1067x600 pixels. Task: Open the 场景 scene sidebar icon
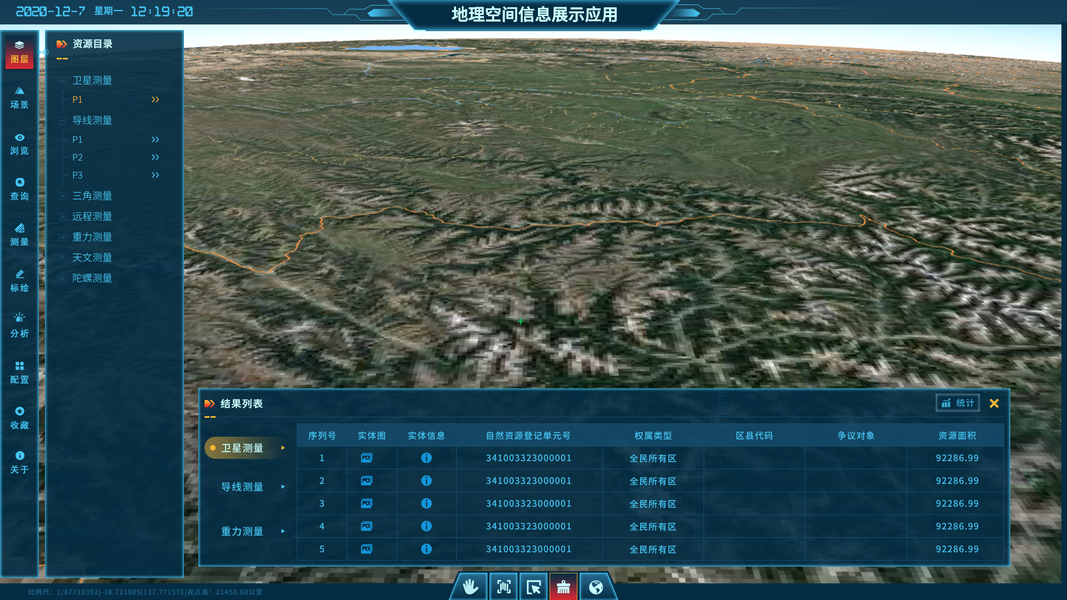click(x=19, y=97)
